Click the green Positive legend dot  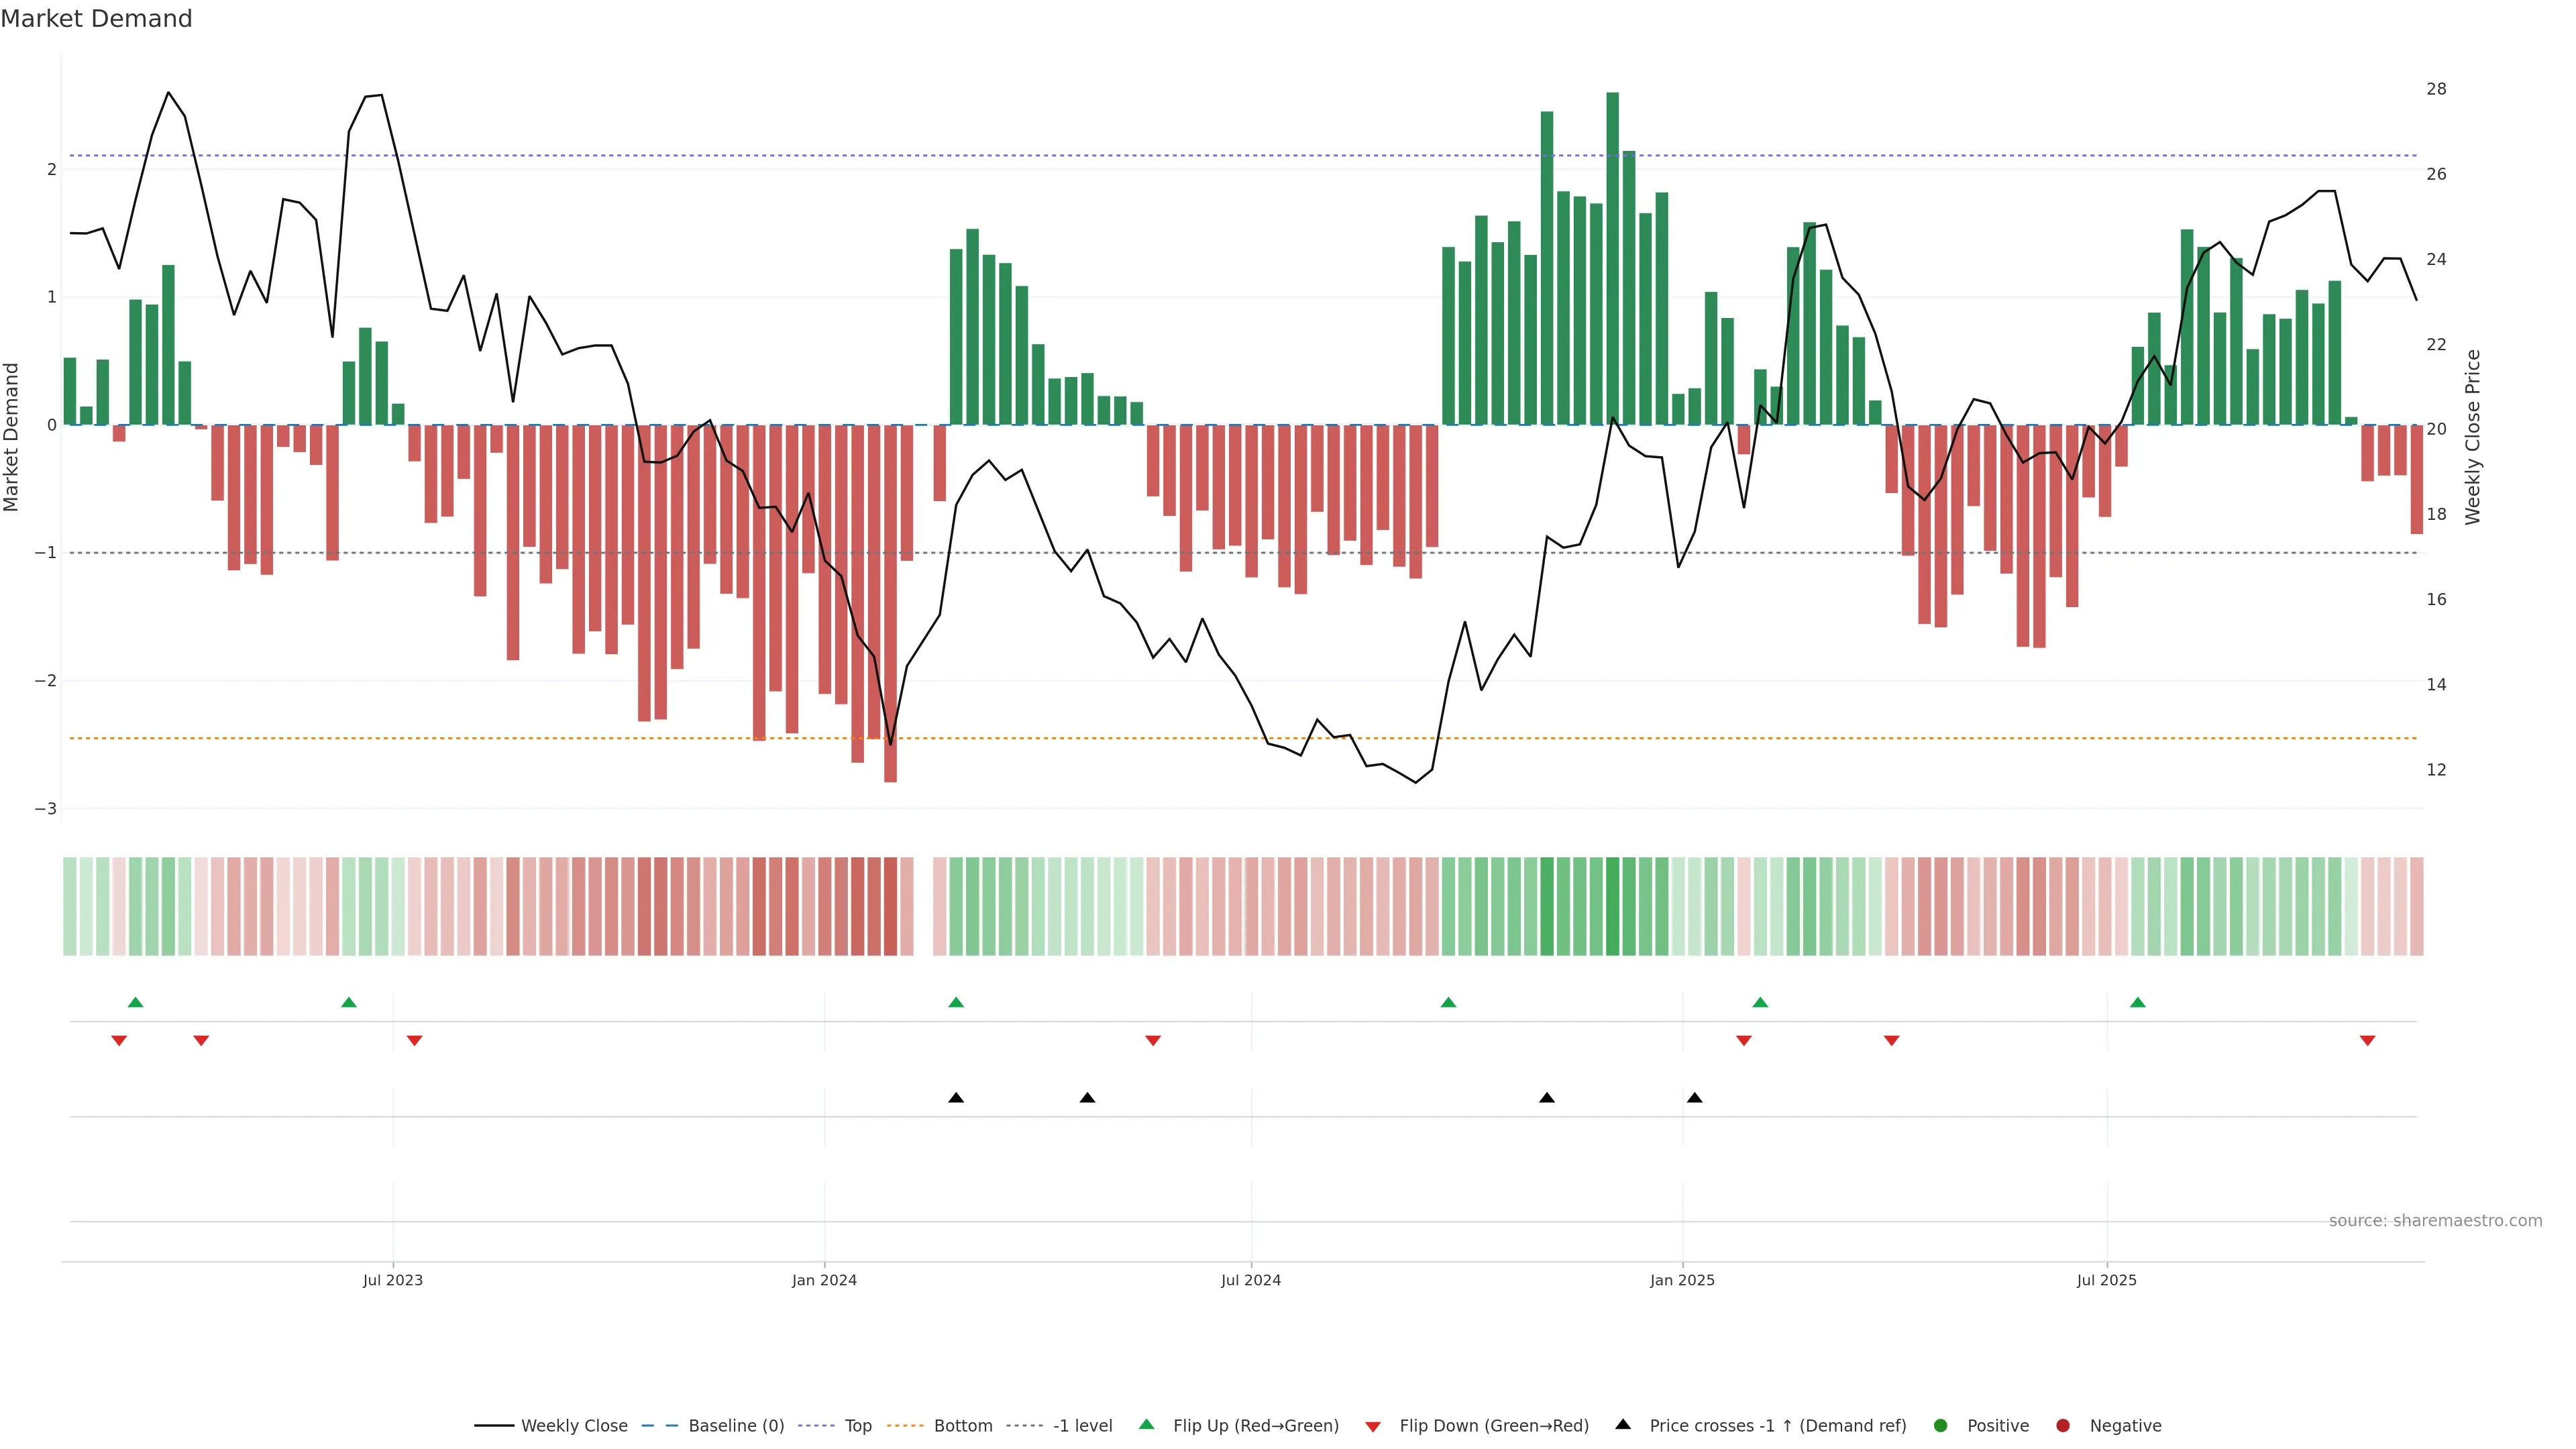[1941, 1426]
